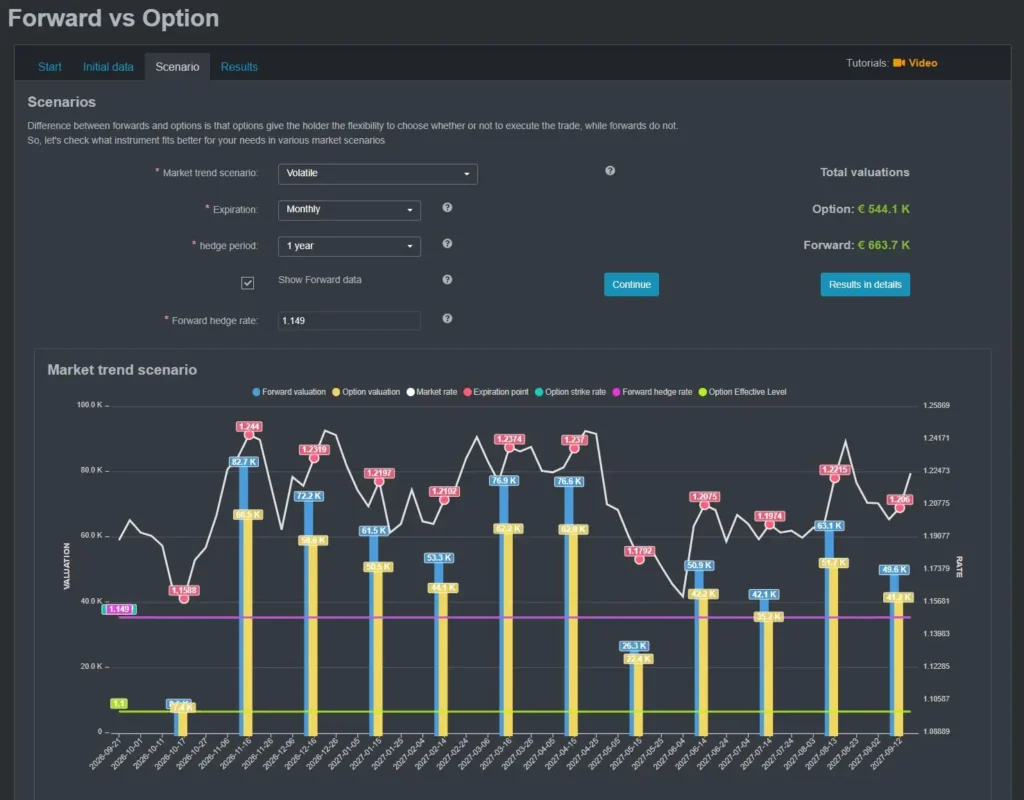Switch to the Start tab
The height and width of the screenshot is (800, 1024).
(x=50, y=67)
